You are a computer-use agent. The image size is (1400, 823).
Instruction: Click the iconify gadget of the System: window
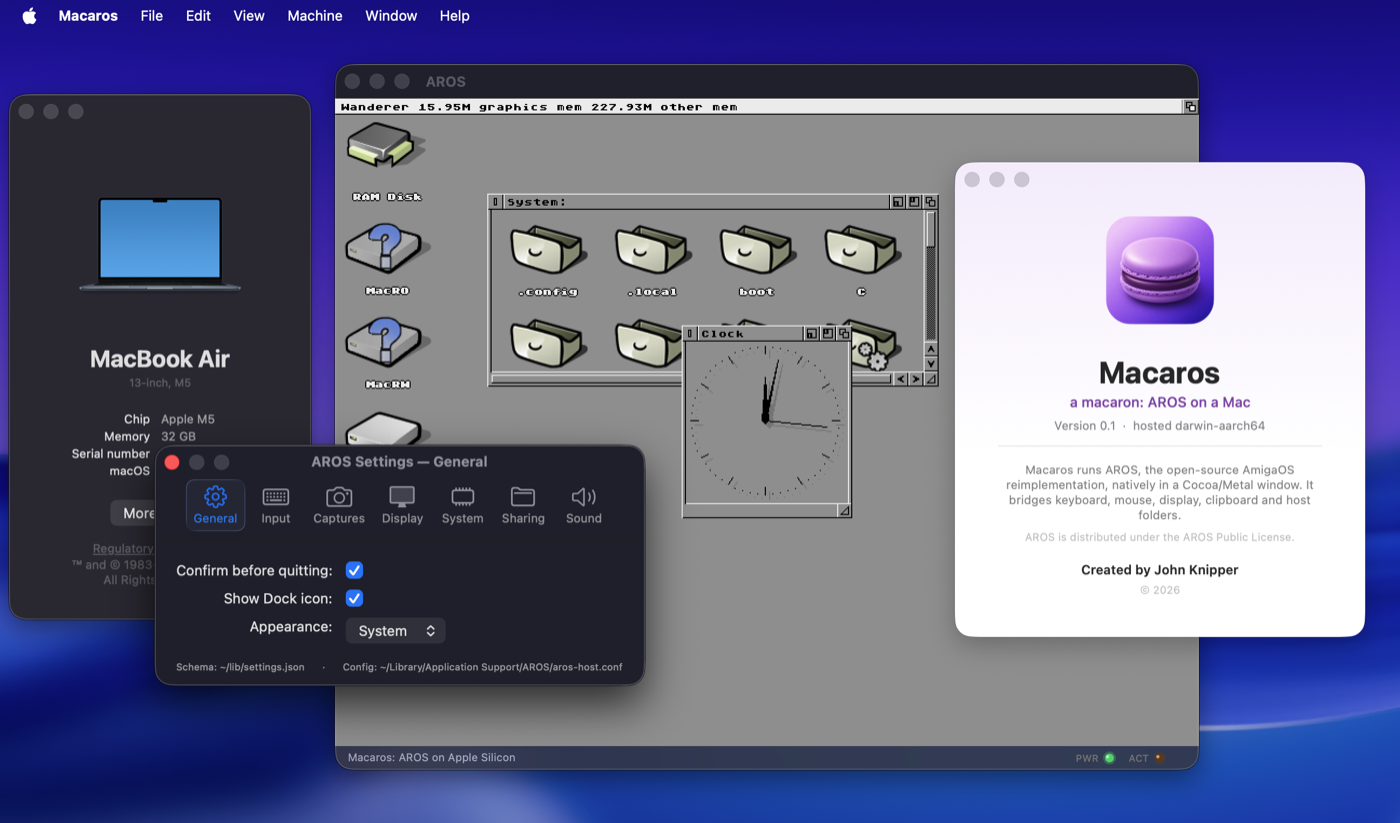[x=898, y=202]
